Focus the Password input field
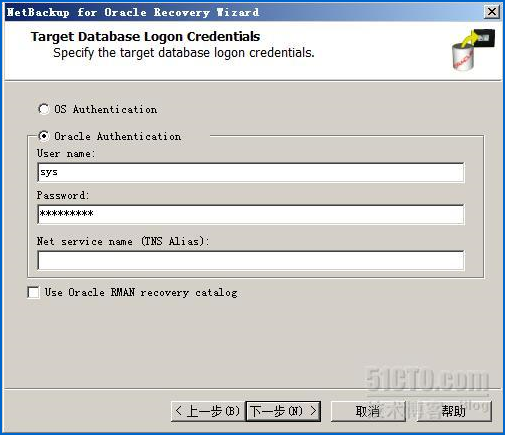505x435 pixels. point(251,214)
